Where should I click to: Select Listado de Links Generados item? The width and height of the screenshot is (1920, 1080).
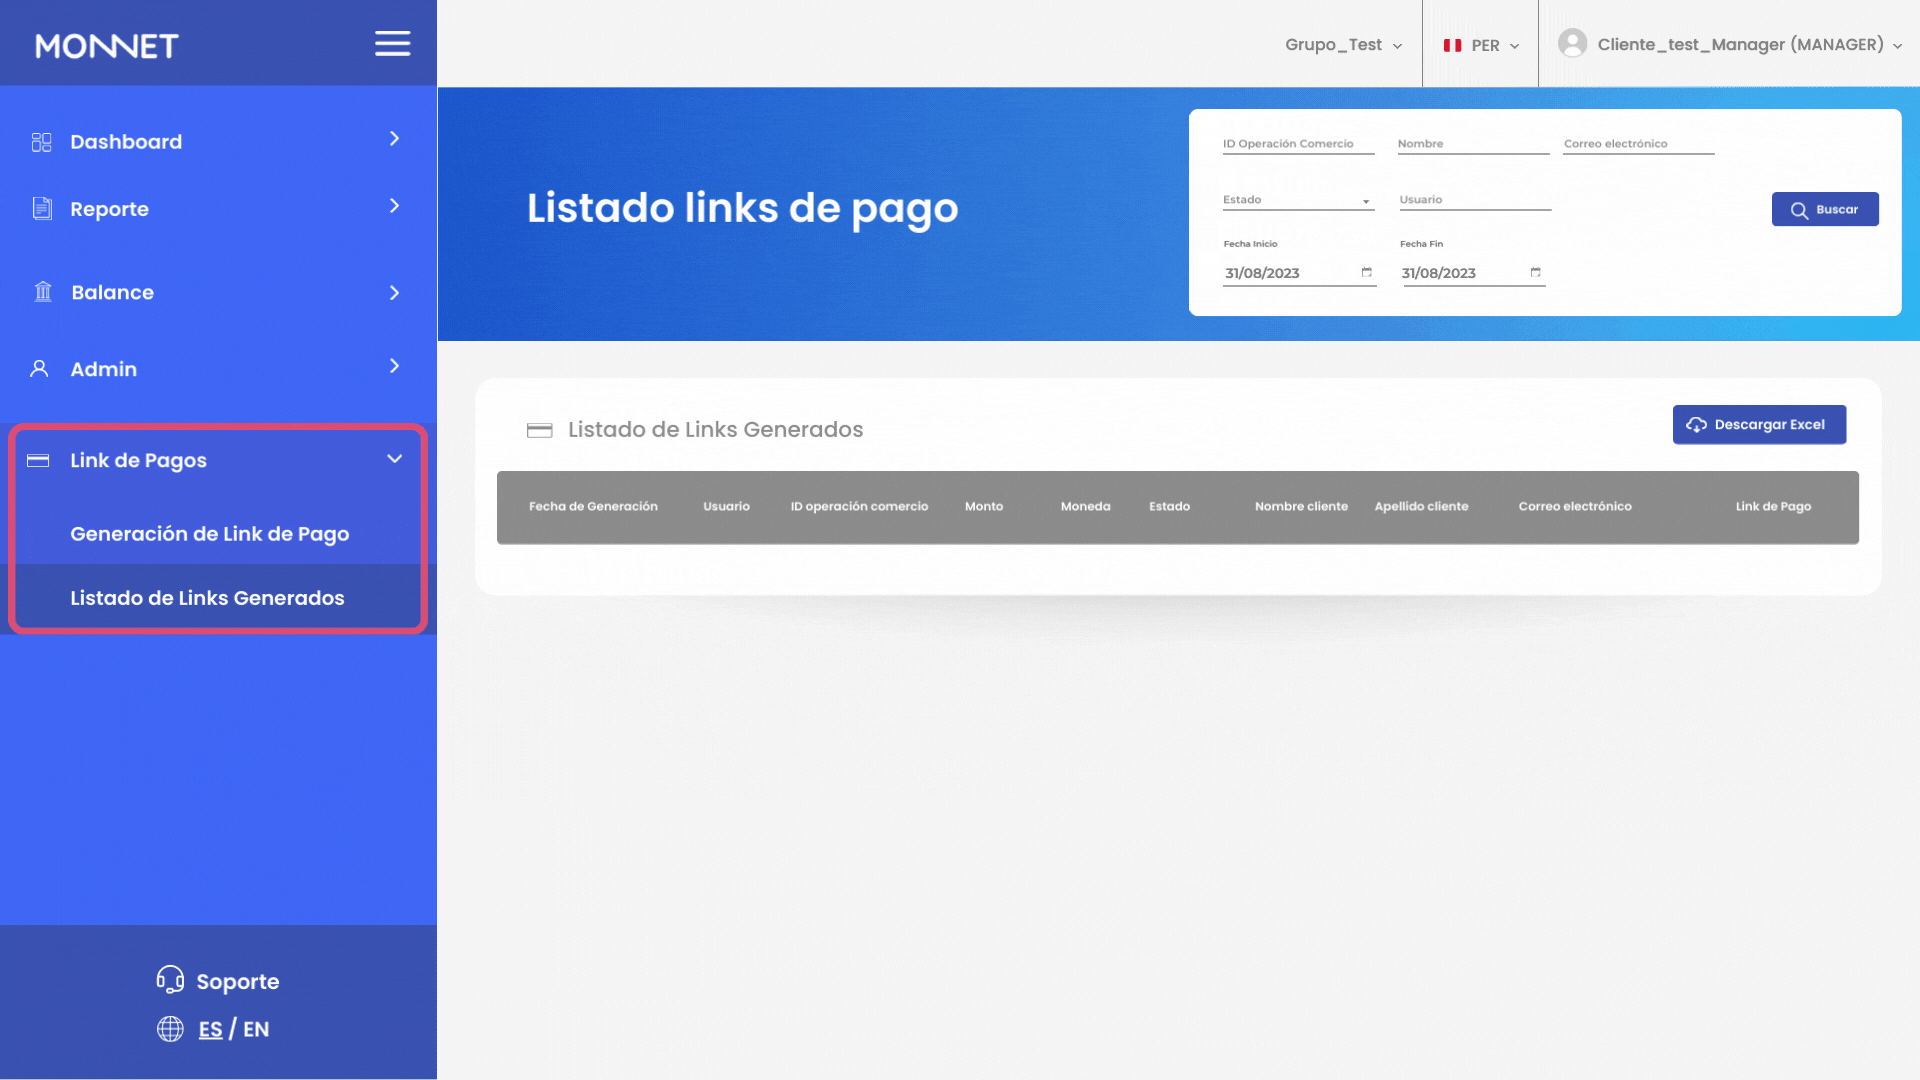(207, 598)
